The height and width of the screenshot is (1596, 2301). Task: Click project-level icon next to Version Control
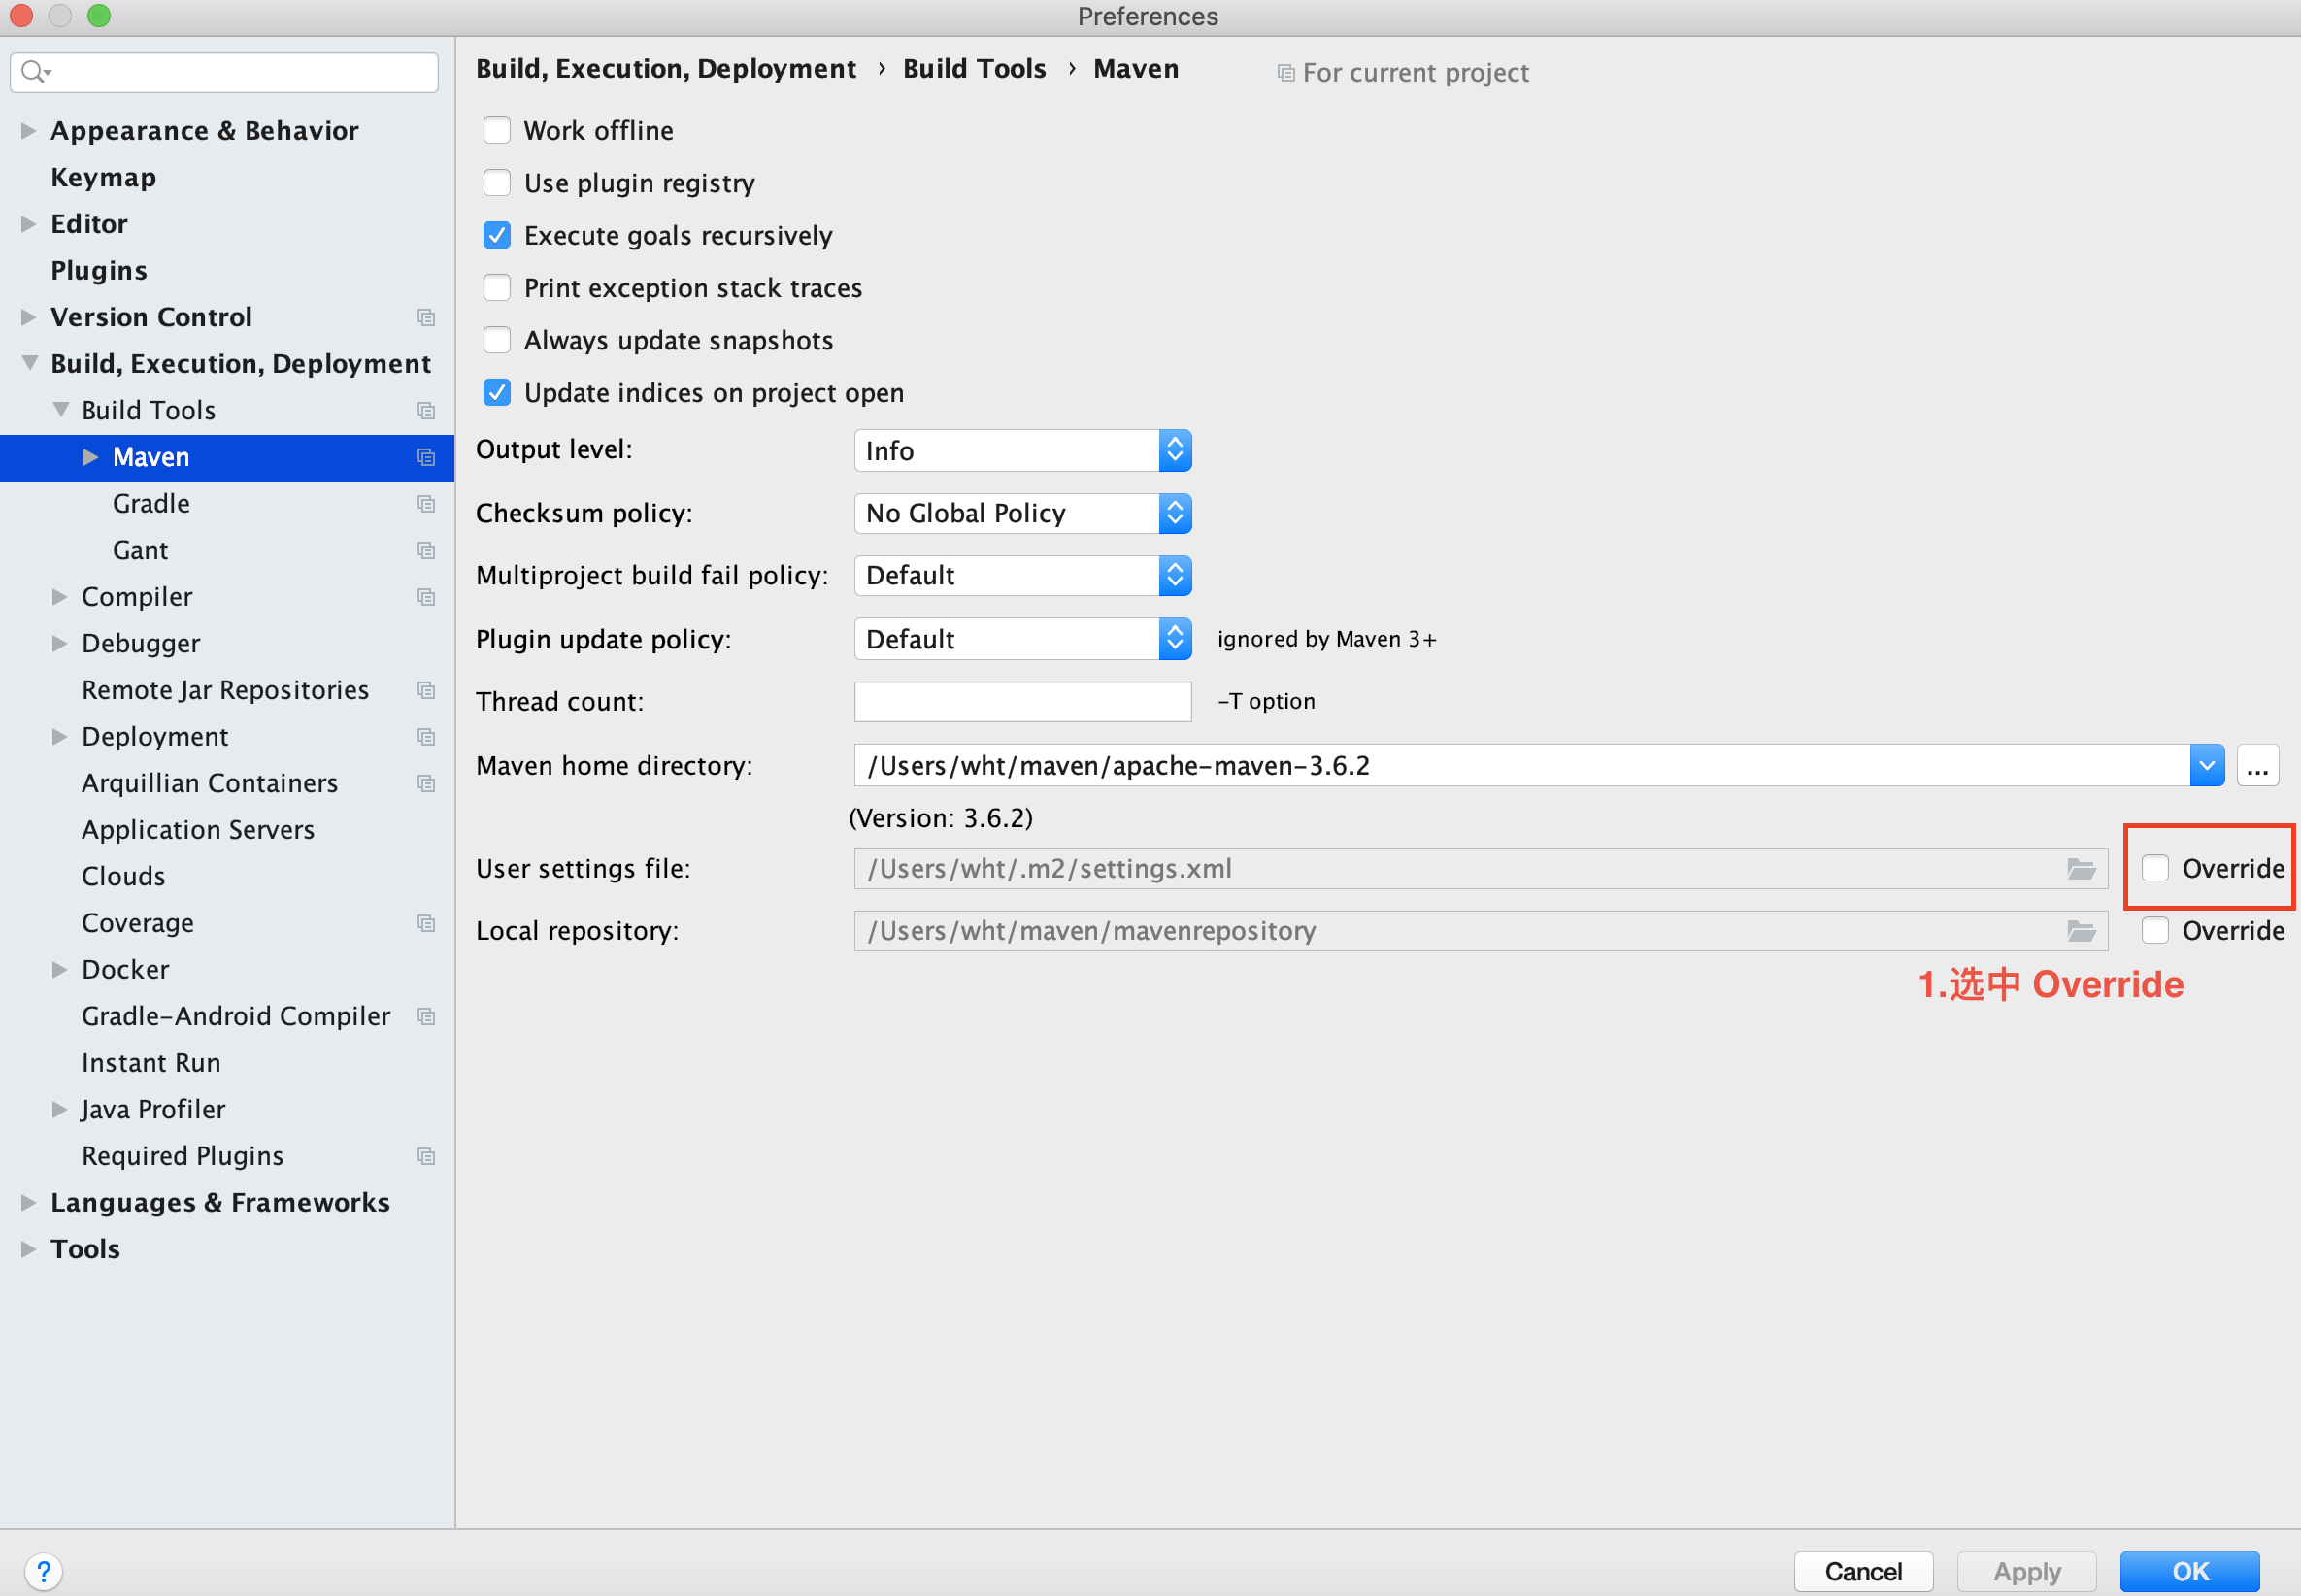pyautogui.click(x=426, y=318)
